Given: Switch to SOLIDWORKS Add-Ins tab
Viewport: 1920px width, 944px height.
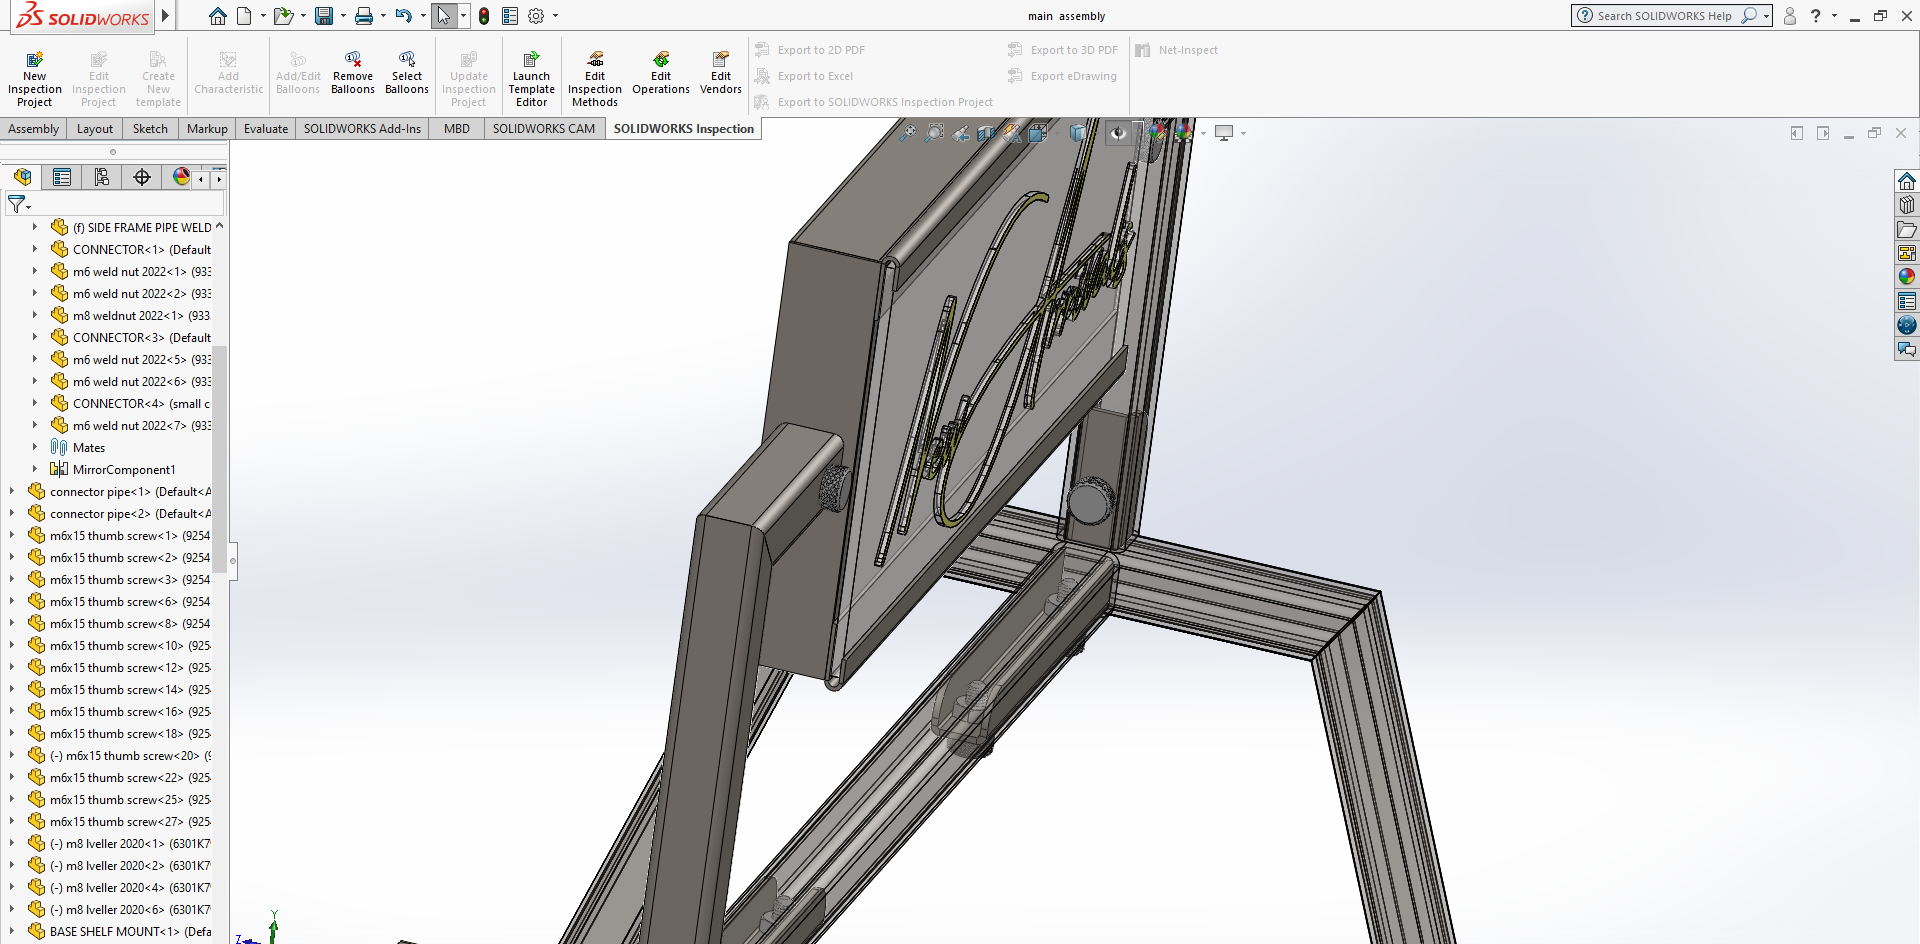Looking at the screenshot, I should point(362,129).
